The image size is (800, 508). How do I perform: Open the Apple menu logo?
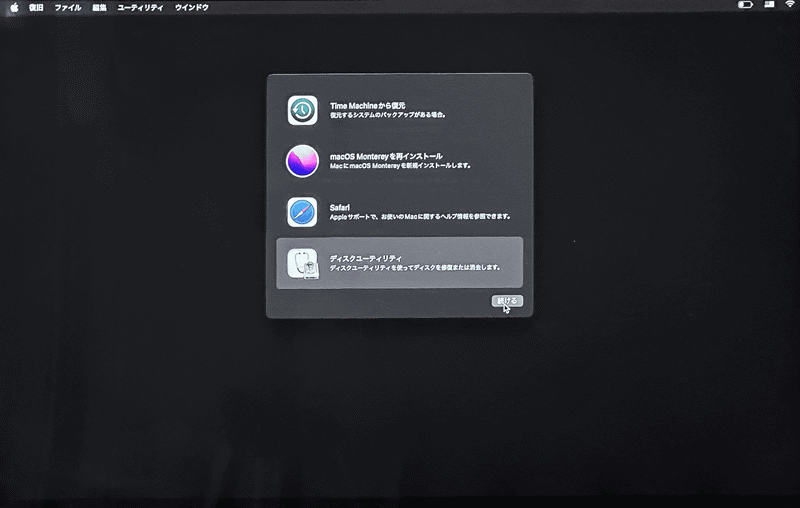tap(14, 8)
